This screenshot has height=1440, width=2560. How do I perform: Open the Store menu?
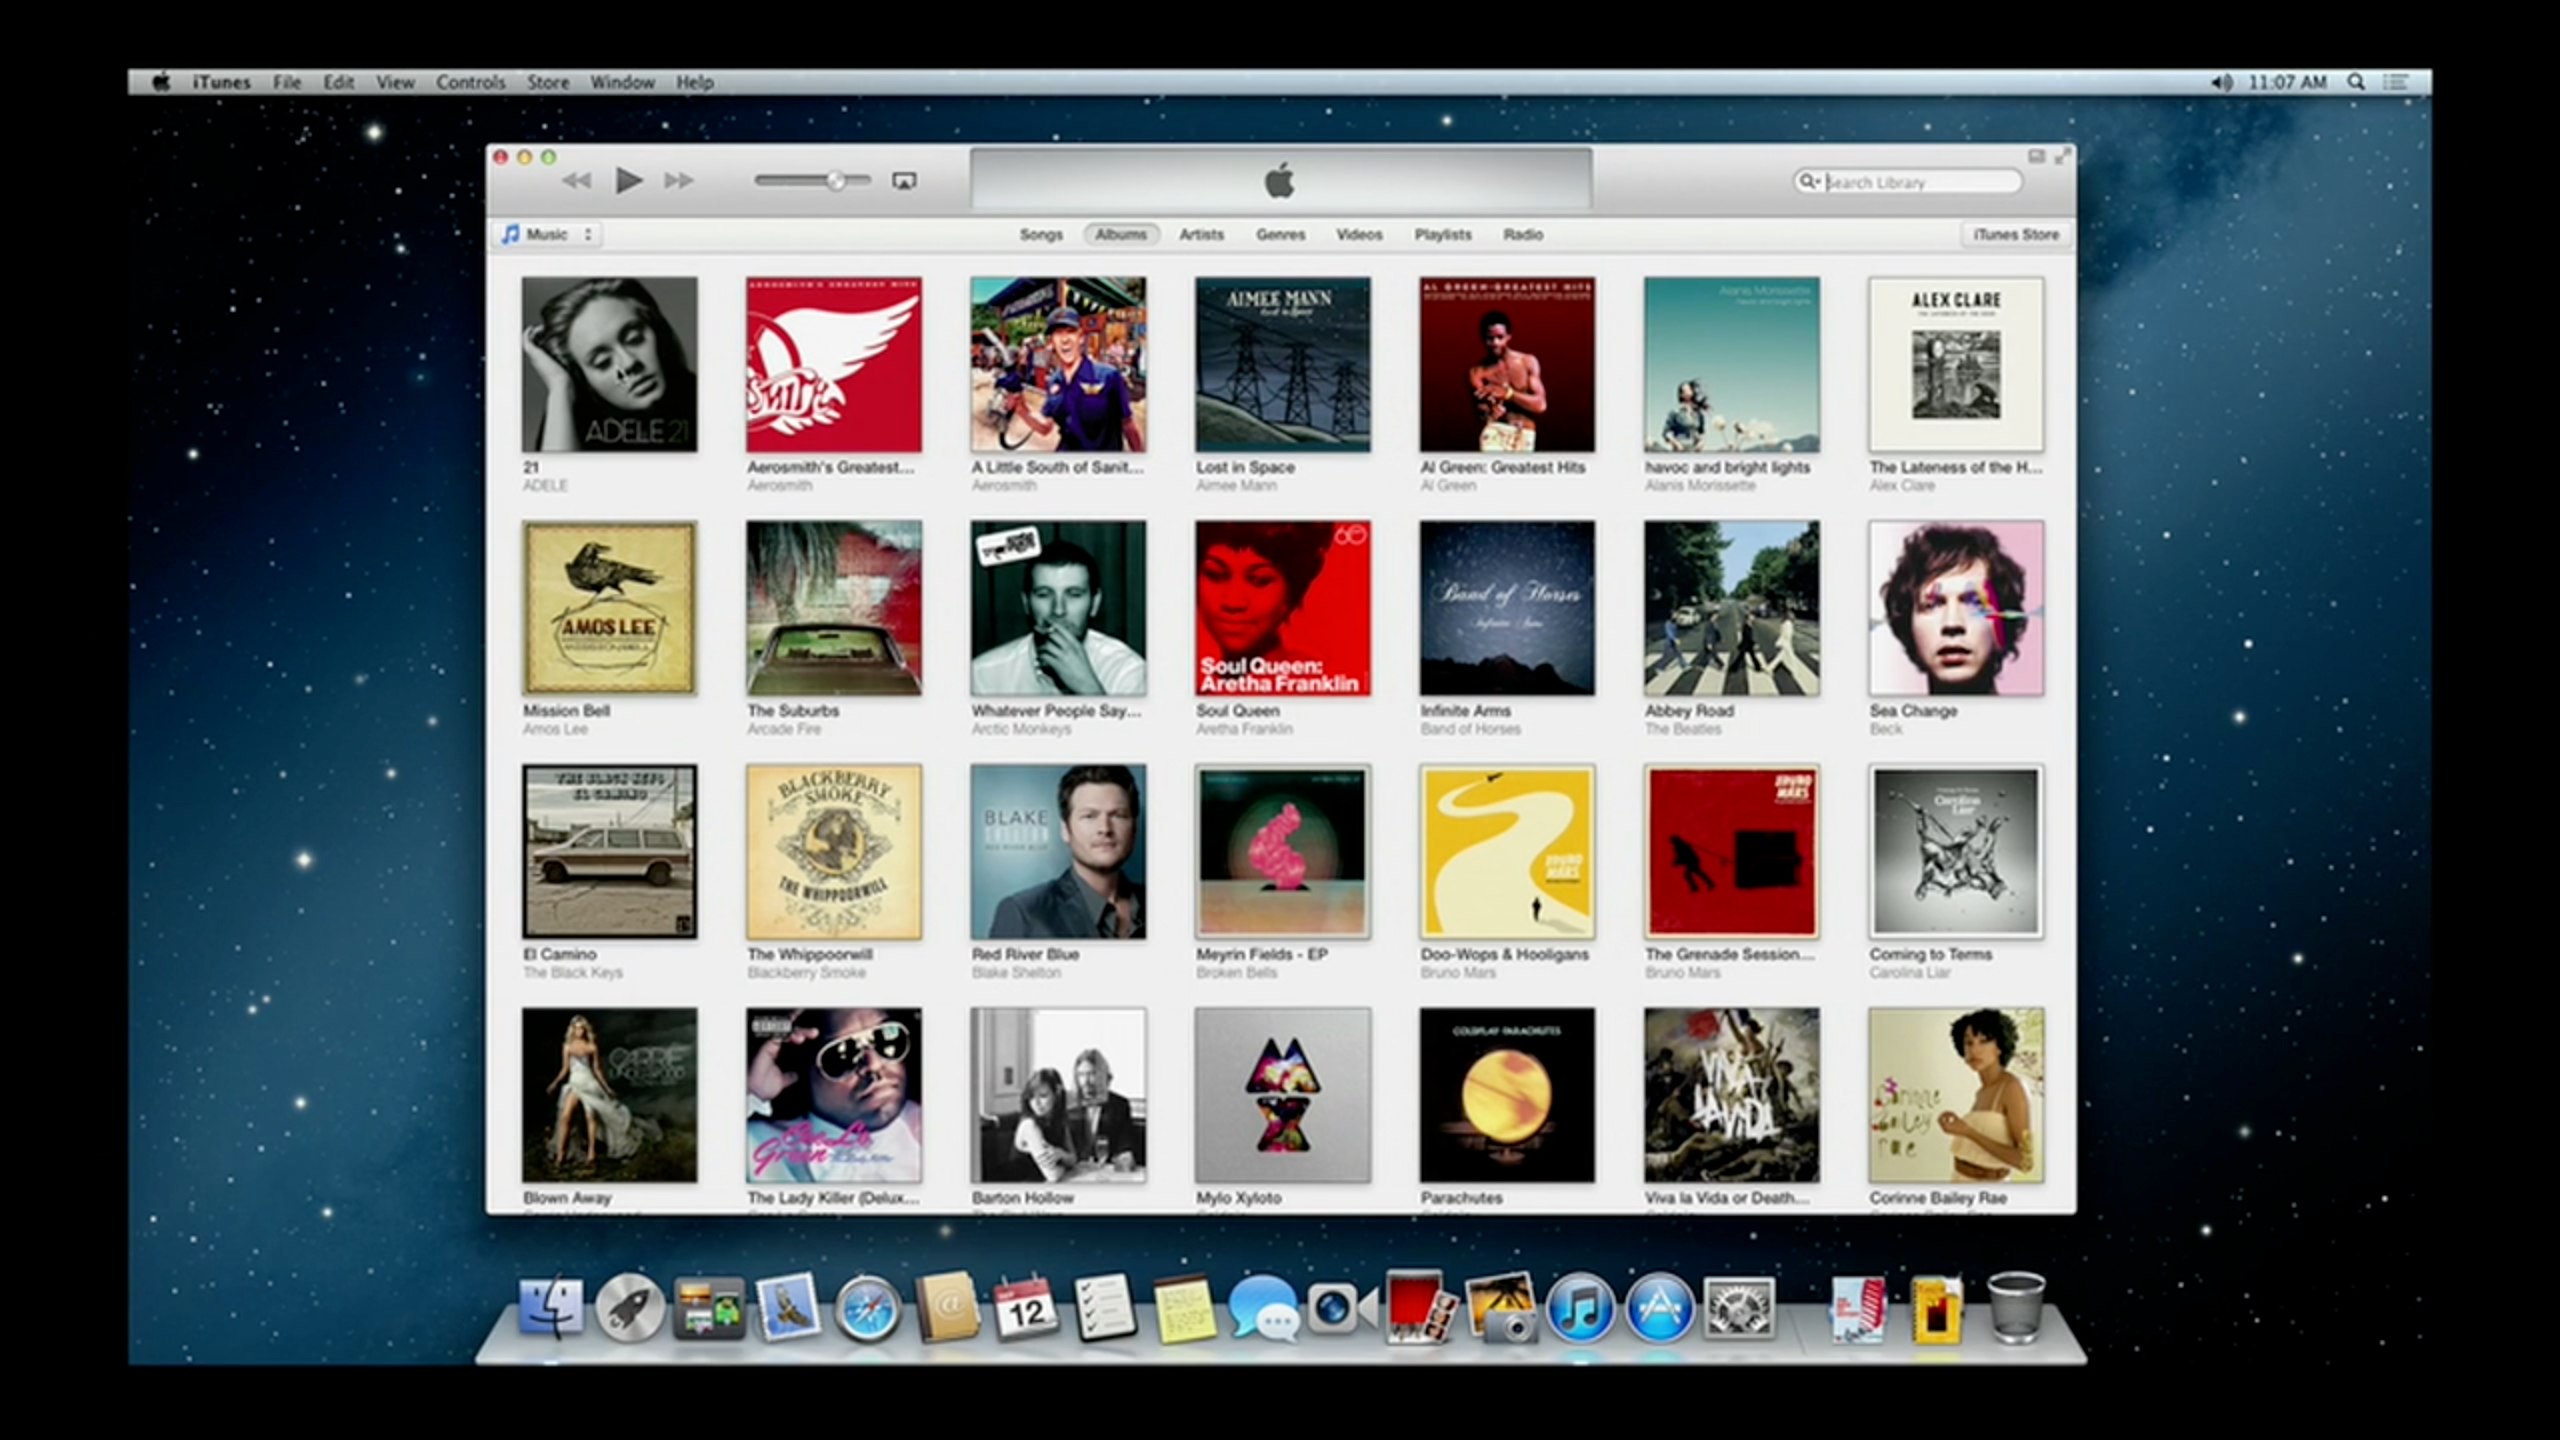click(x=548, y=82)
